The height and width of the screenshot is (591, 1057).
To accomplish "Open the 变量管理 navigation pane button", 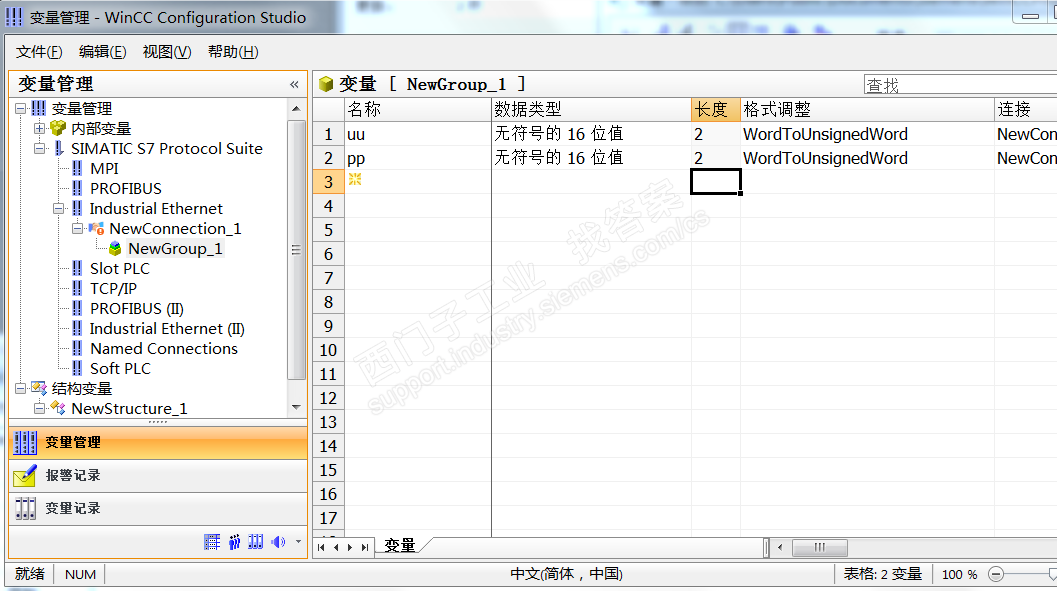I will [x=158, y=443].
